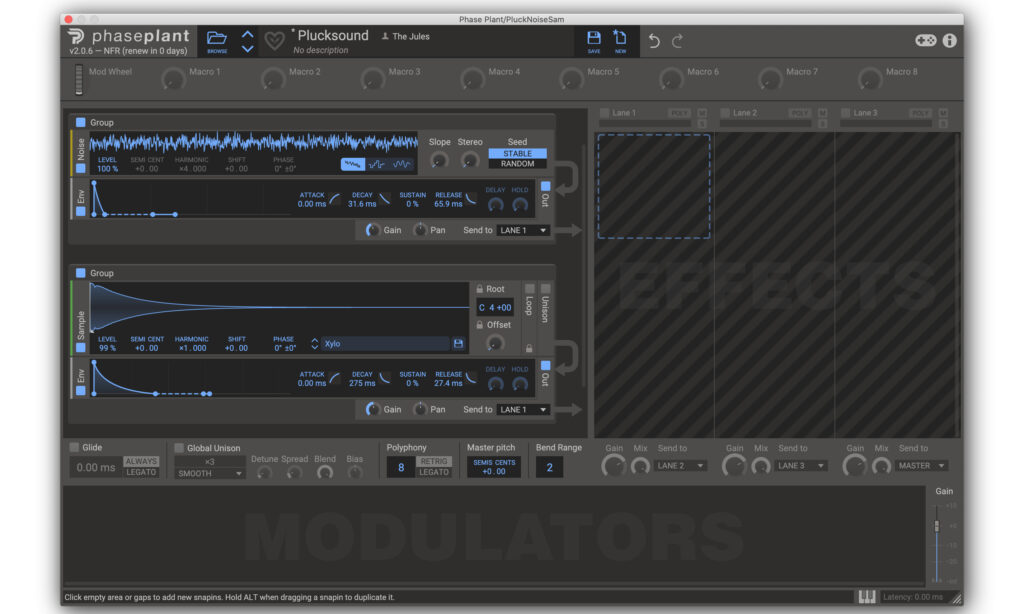Click the sample envelope release curve shape
This screenshot has height=614, width=1024.
[470, 378]
